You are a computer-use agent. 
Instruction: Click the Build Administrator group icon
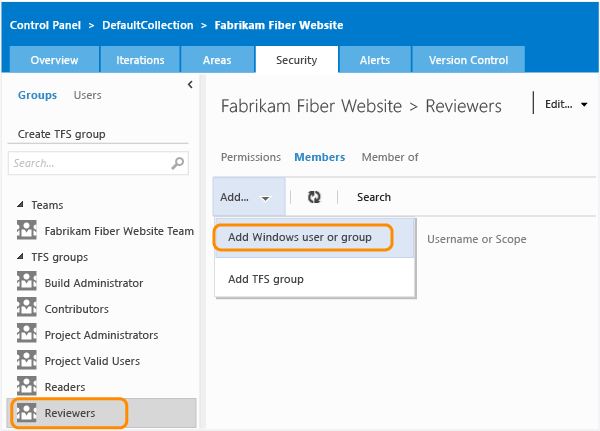click(x=27, y=281)
